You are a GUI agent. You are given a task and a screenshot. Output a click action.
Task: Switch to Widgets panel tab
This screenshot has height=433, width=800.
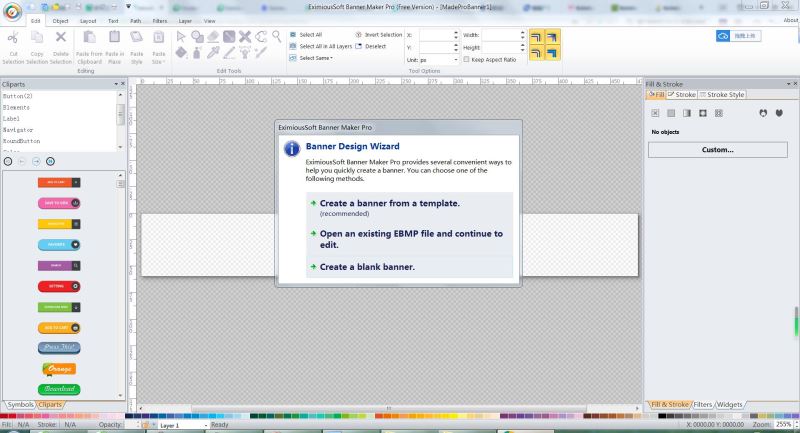click(x=730, y=404)
